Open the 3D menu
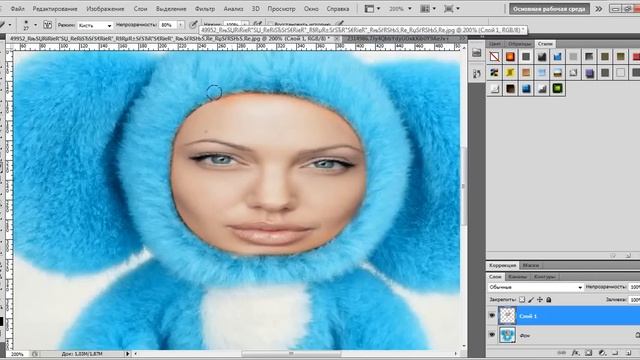 pyautogui.click(x=256, y=8)
